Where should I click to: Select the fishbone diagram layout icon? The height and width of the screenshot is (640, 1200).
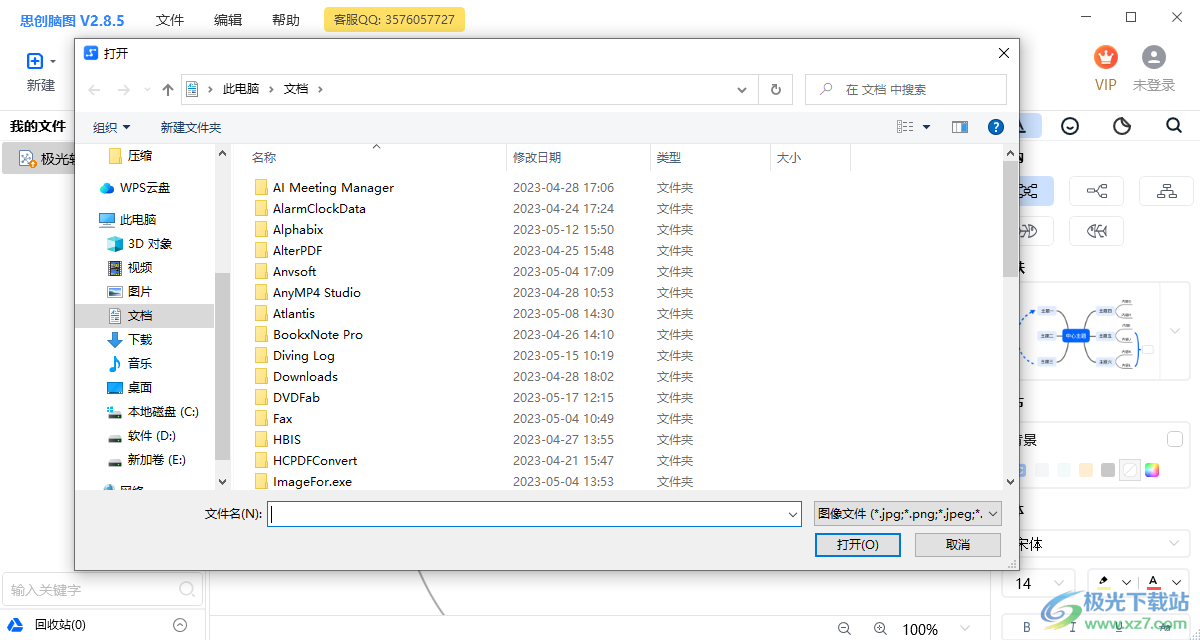point(1097,231)
